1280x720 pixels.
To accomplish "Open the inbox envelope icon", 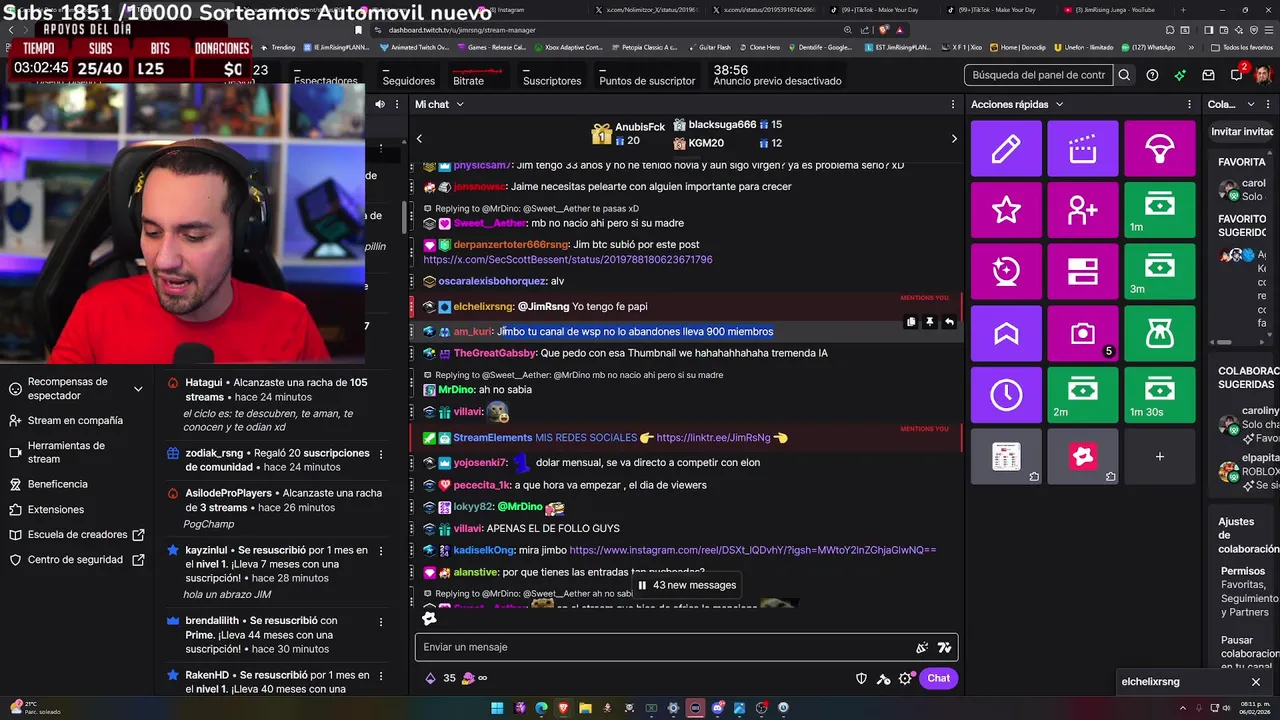I will pyautogui.click(x=1208, y=75).
